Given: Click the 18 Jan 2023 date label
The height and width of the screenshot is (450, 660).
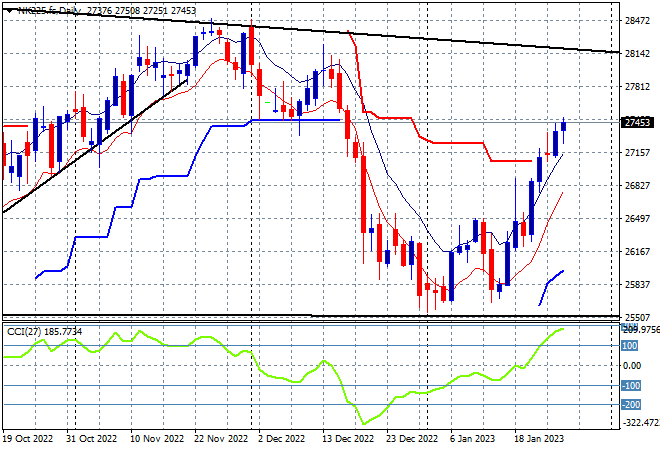Looking at the screenshot, I should coord(539,439).
